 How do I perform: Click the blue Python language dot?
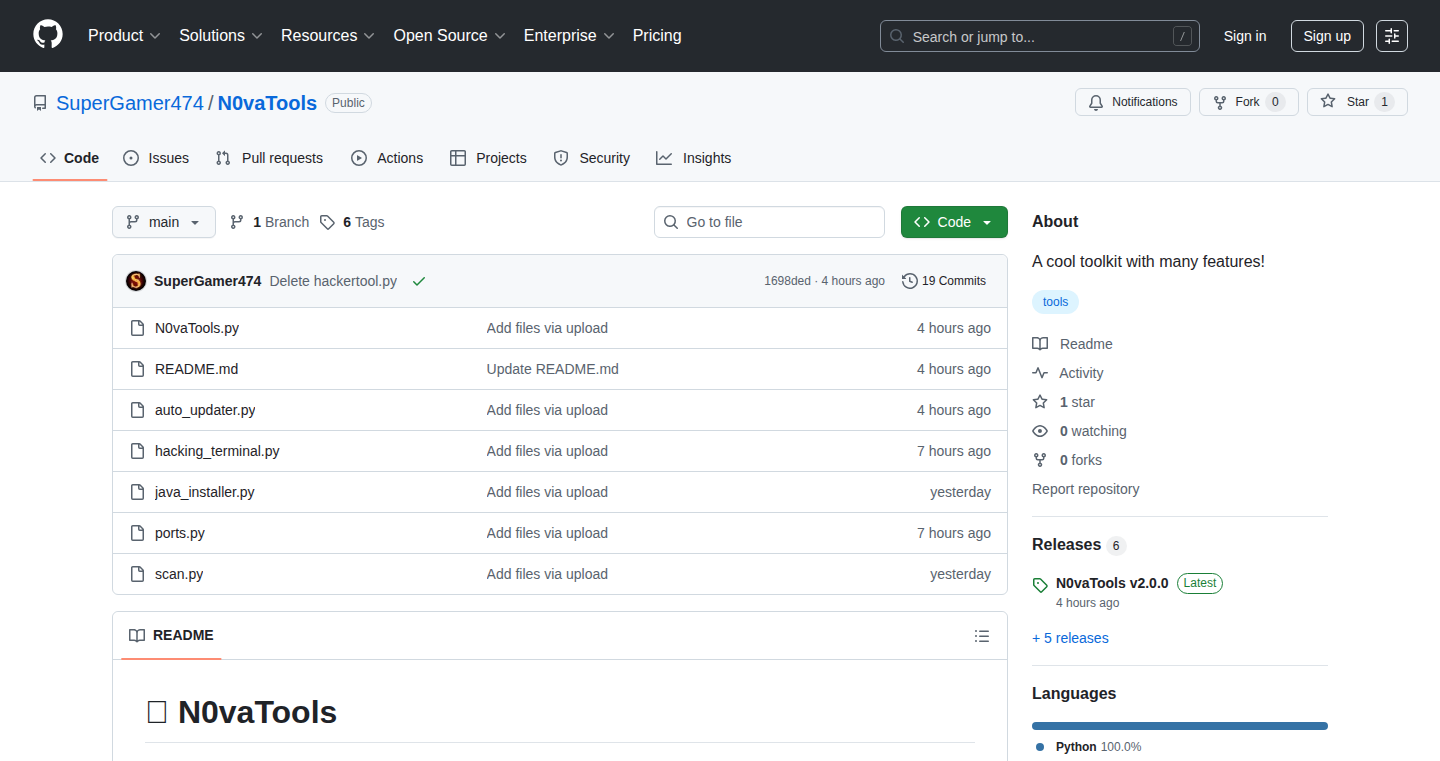(x=1040, y=747)
